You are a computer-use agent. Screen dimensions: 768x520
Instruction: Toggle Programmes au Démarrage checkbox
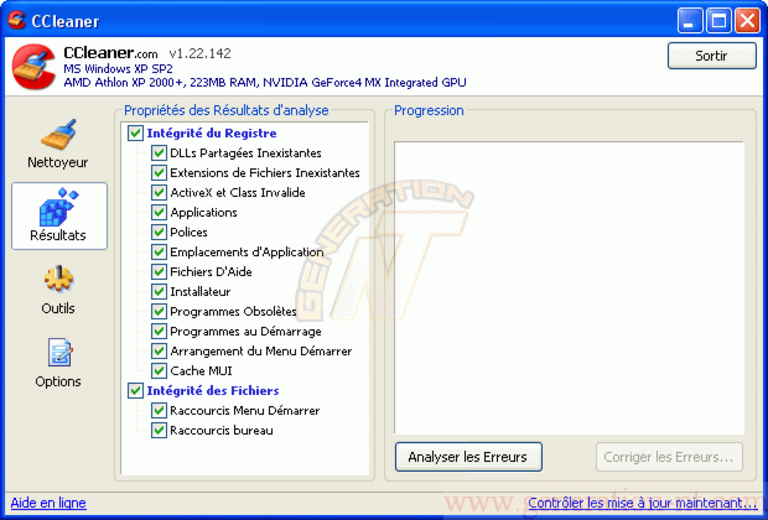pos(158,331)
